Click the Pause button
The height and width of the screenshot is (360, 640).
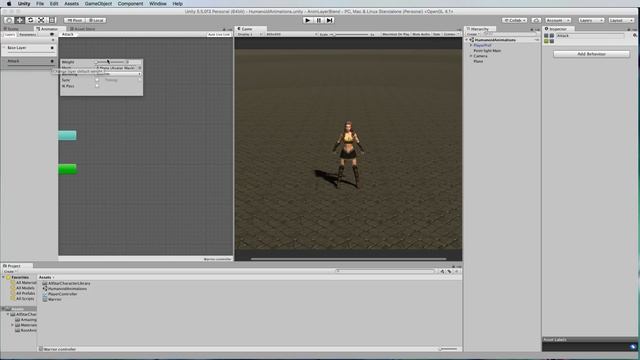click(x=319, y=20)
